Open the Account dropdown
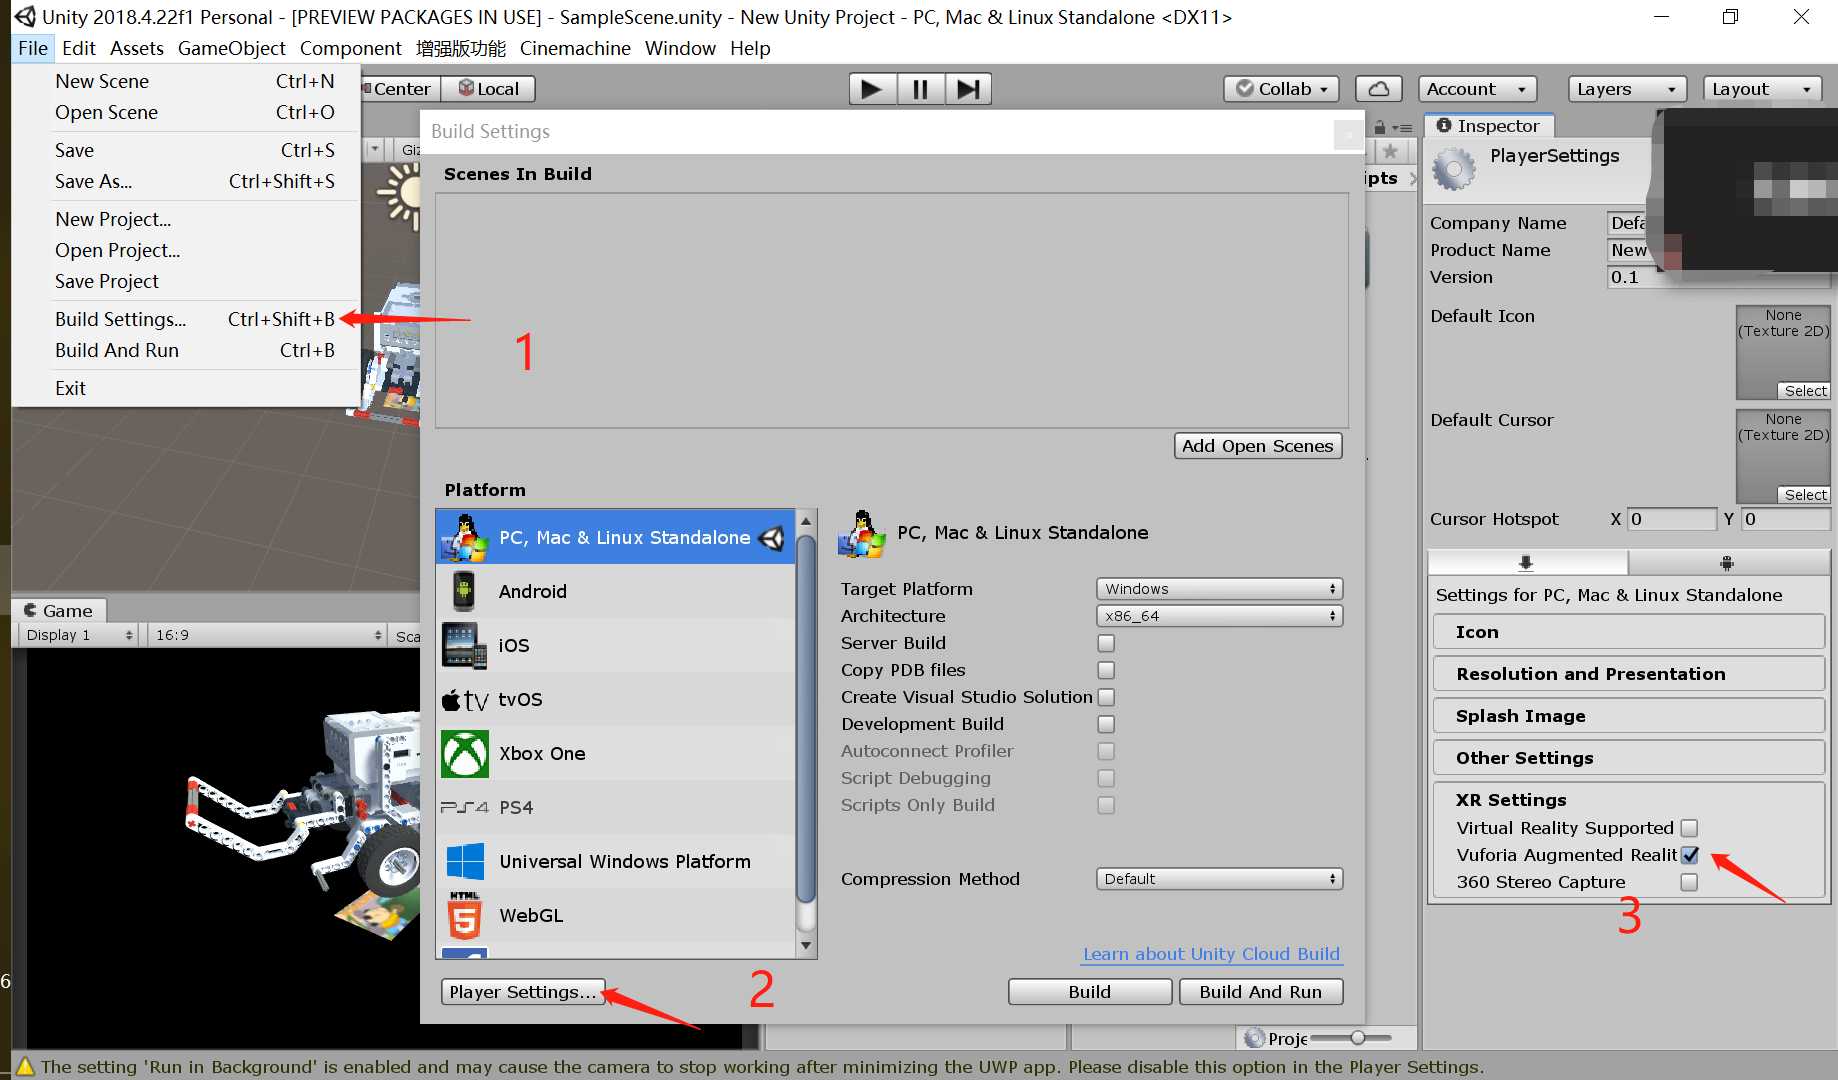 click(1477, 89)
